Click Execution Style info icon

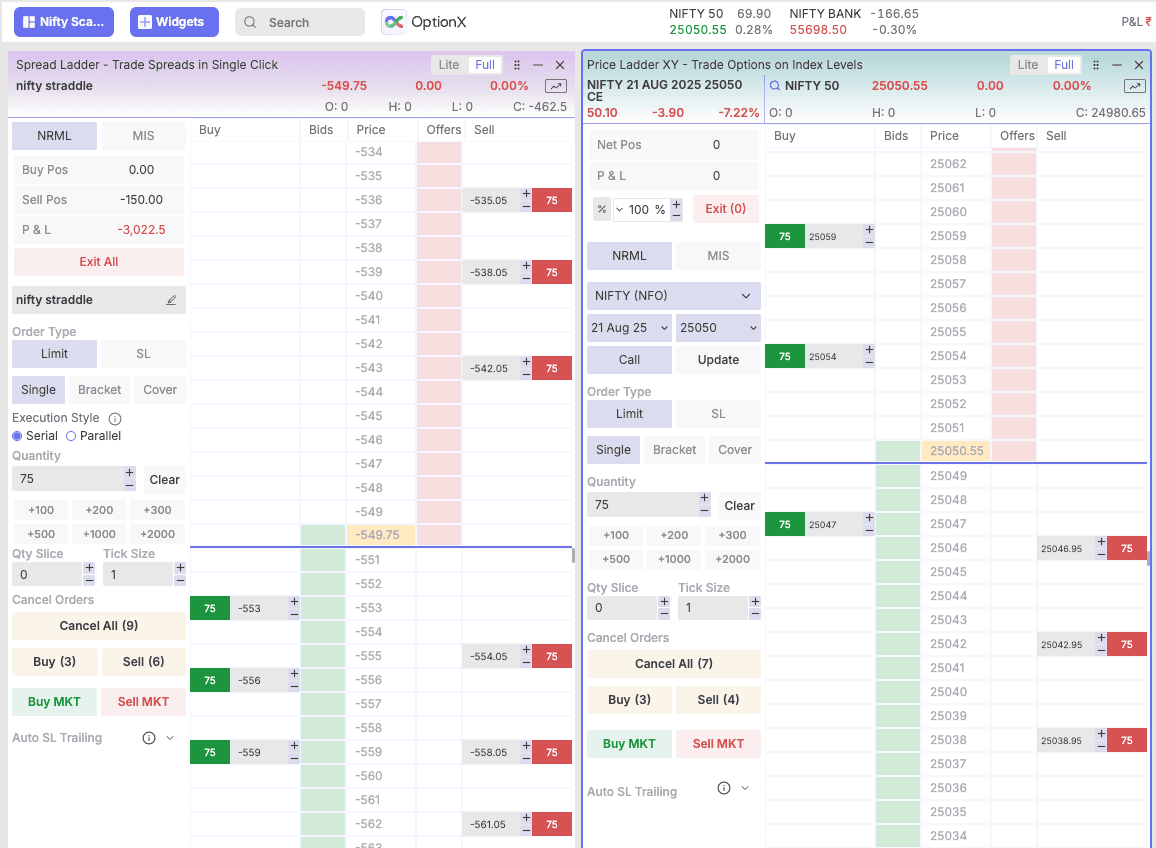tap(115, 419)
